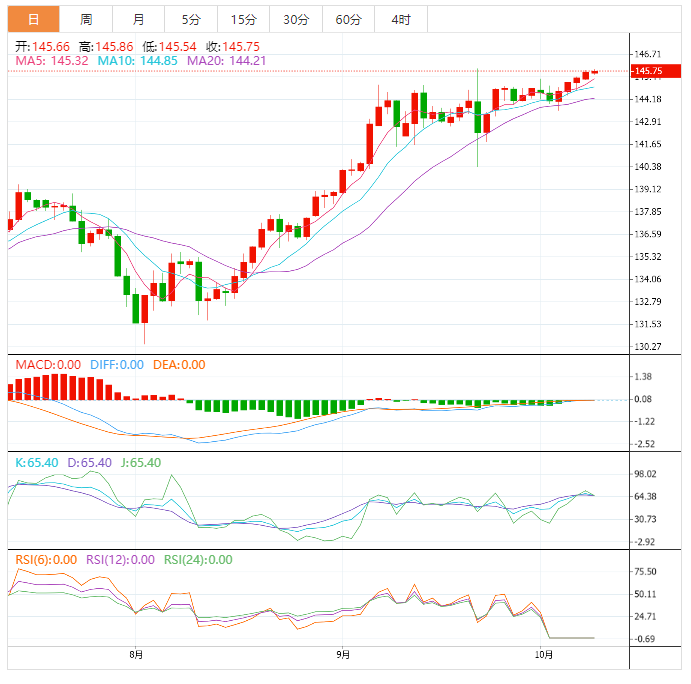
Task: Click the 开:145.66 open price value
Action: click(42, 47)
